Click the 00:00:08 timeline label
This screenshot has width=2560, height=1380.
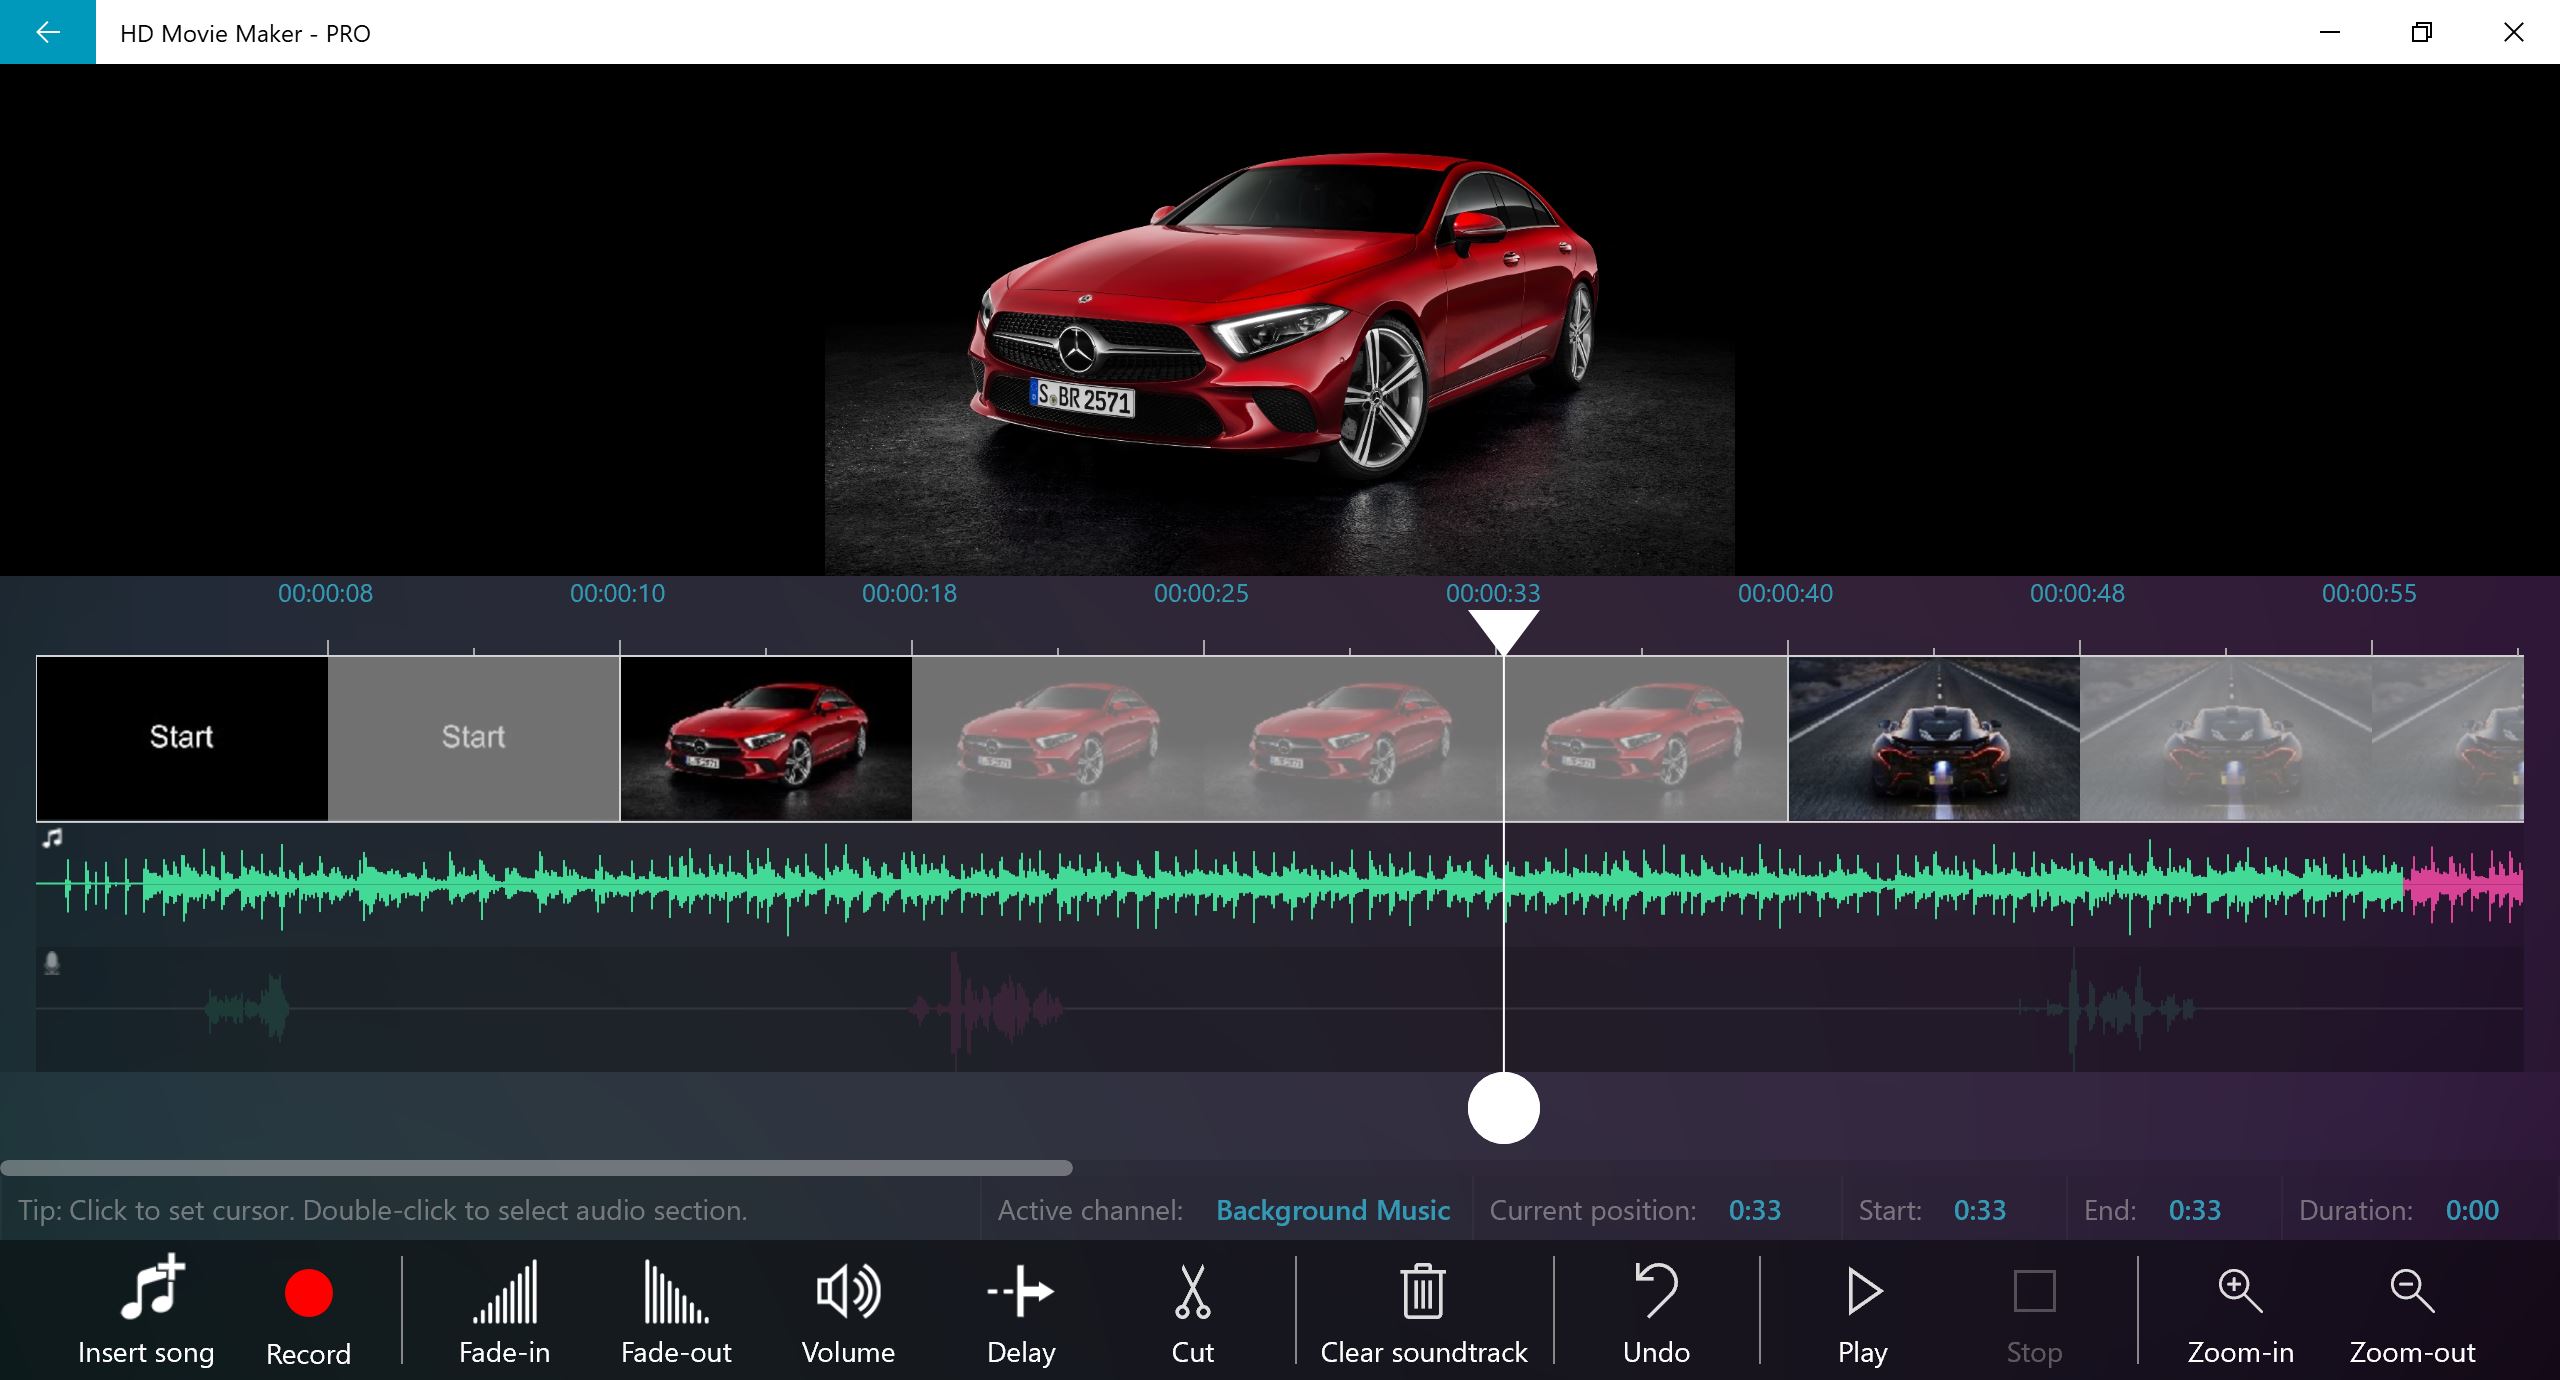(x=325, y=593)
